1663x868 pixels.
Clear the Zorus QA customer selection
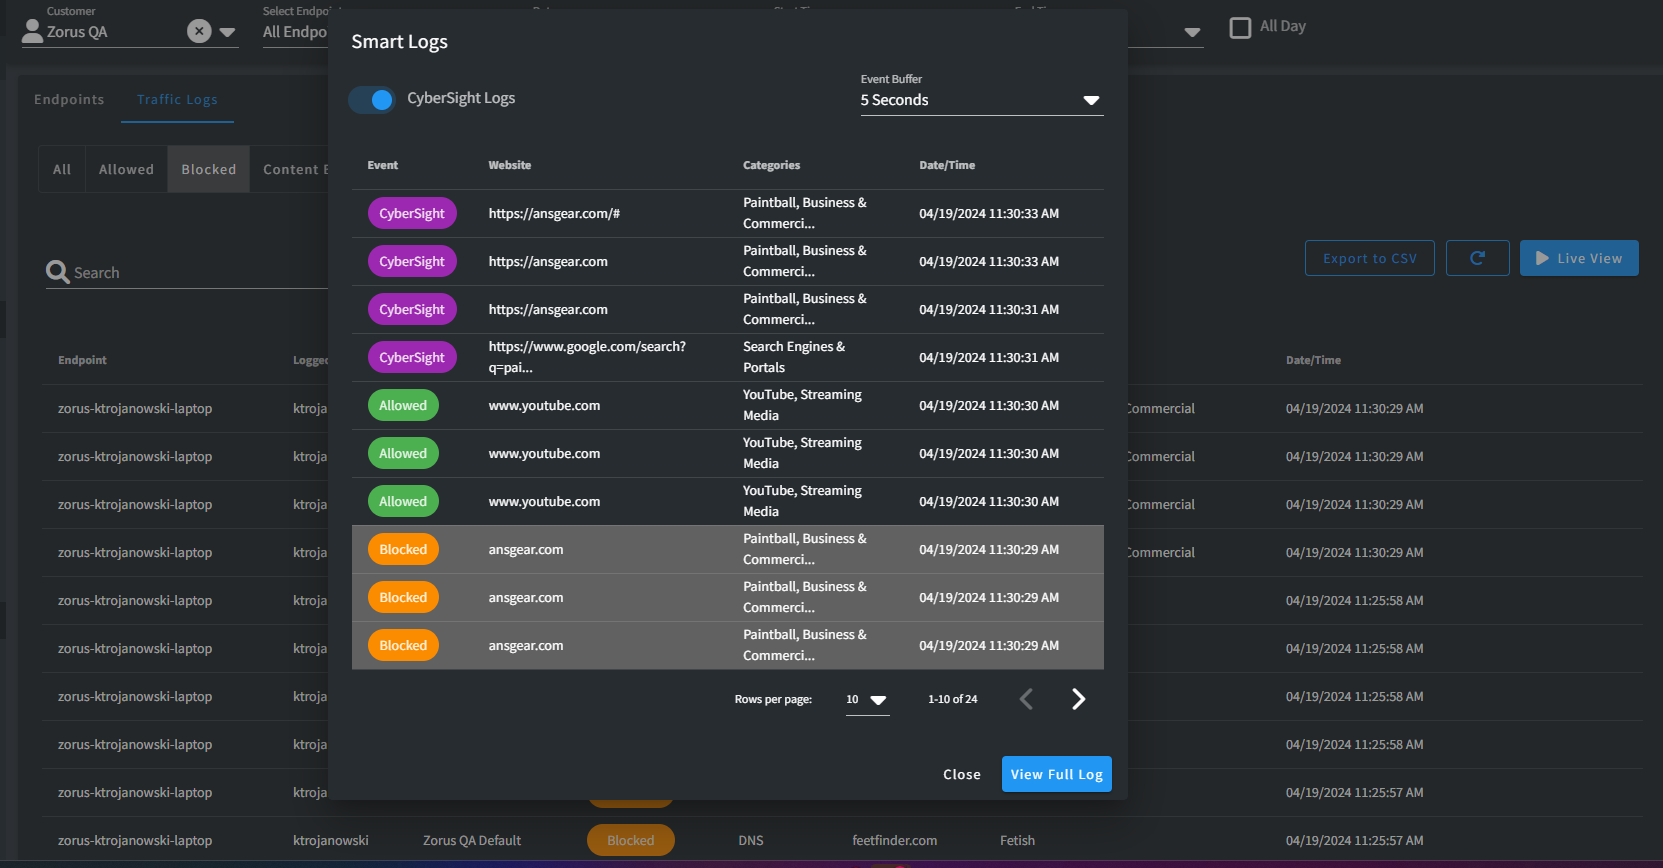click(199, 31)
